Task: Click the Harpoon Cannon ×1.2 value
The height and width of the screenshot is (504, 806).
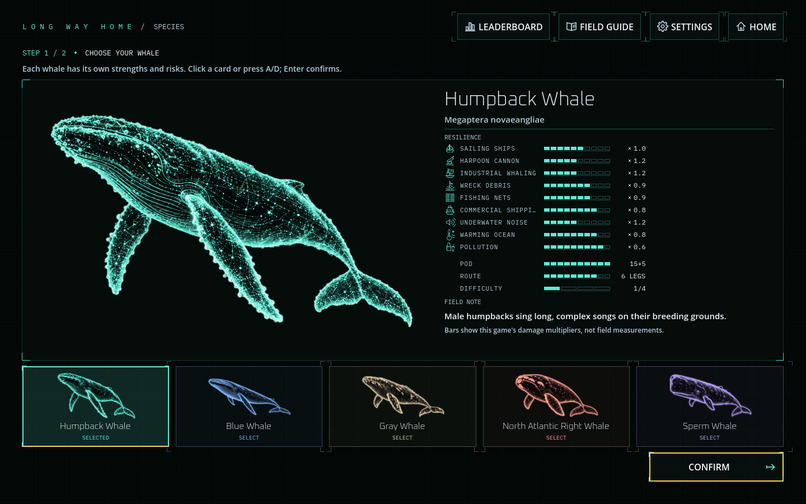Action: pos(636,160)
